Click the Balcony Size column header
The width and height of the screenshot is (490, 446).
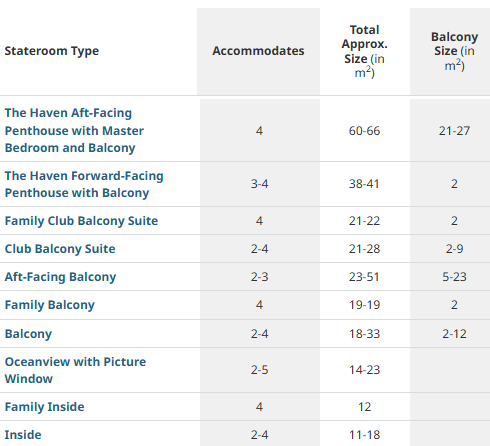click(x=455, y=51)
